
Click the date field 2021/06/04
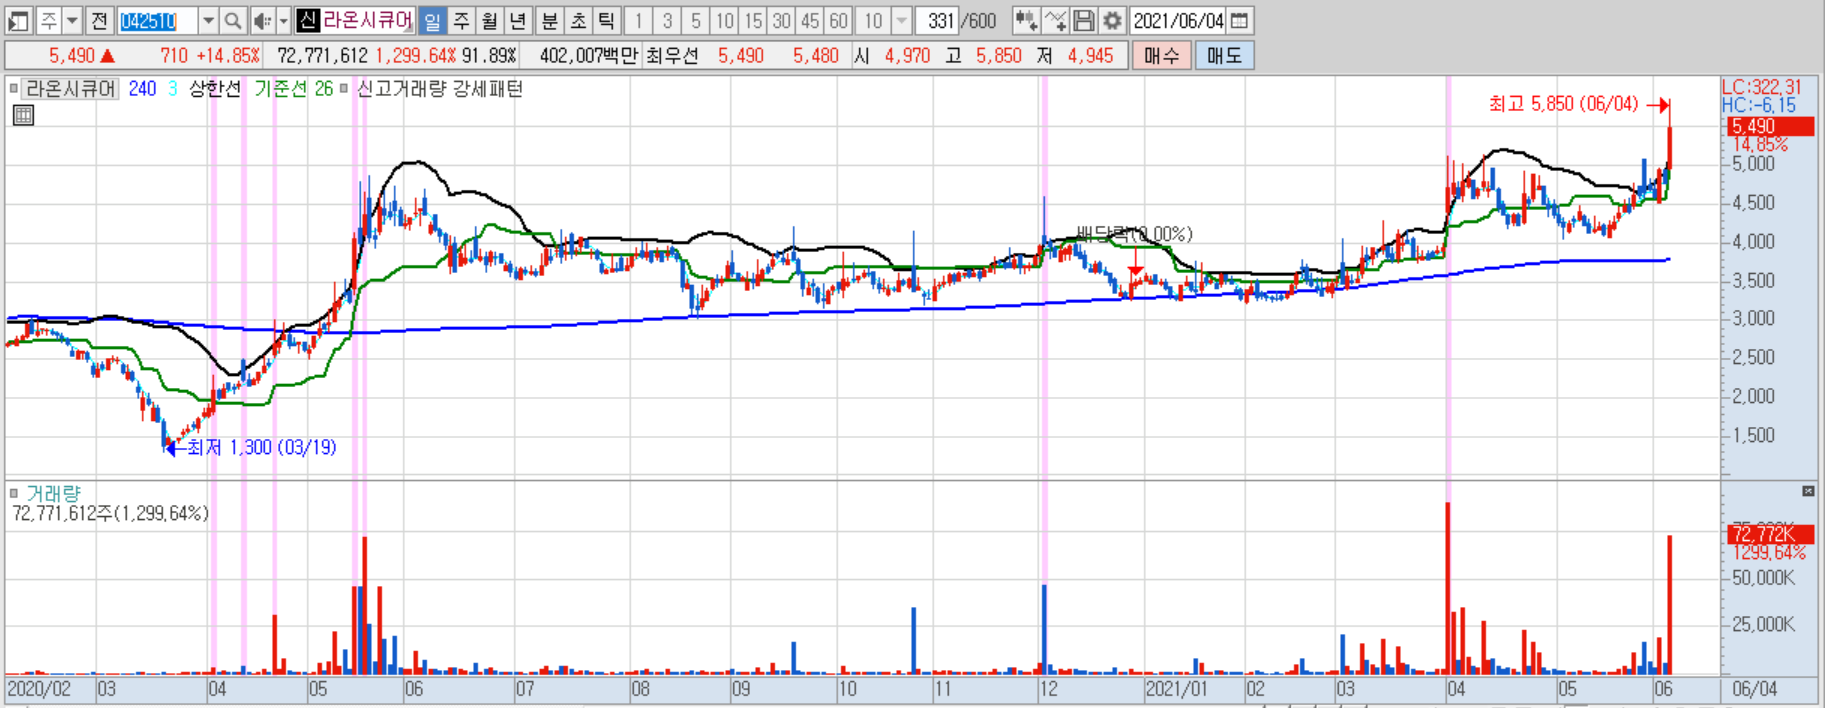pos(1178,20)
